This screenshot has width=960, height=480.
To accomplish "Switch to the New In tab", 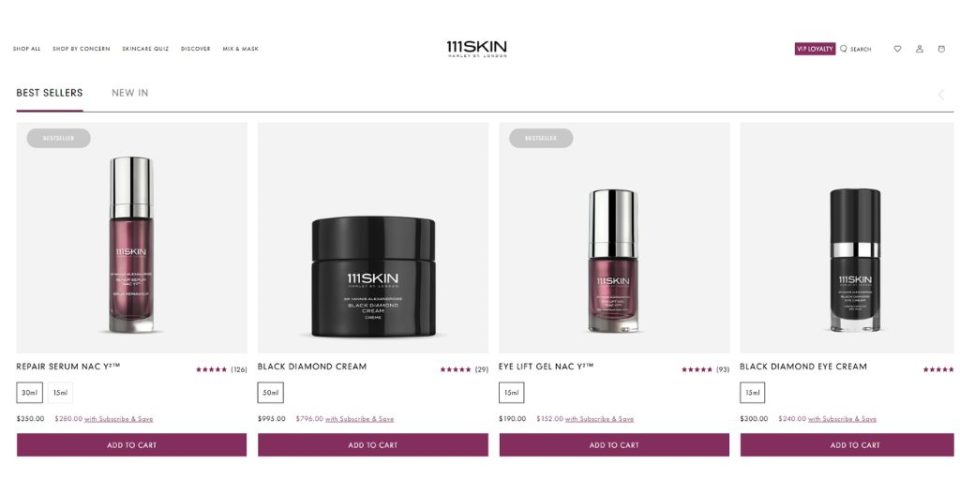I will pyautogui.click(x=130, y=93).
